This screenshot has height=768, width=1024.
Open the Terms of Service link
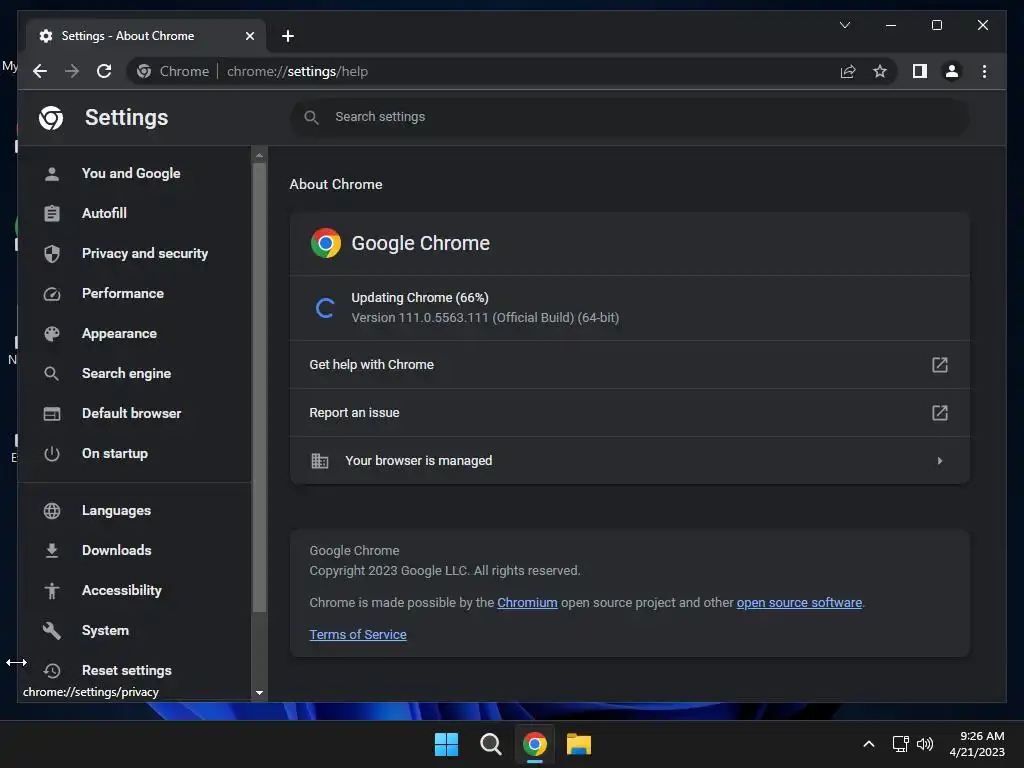click(x=358, y=635)
